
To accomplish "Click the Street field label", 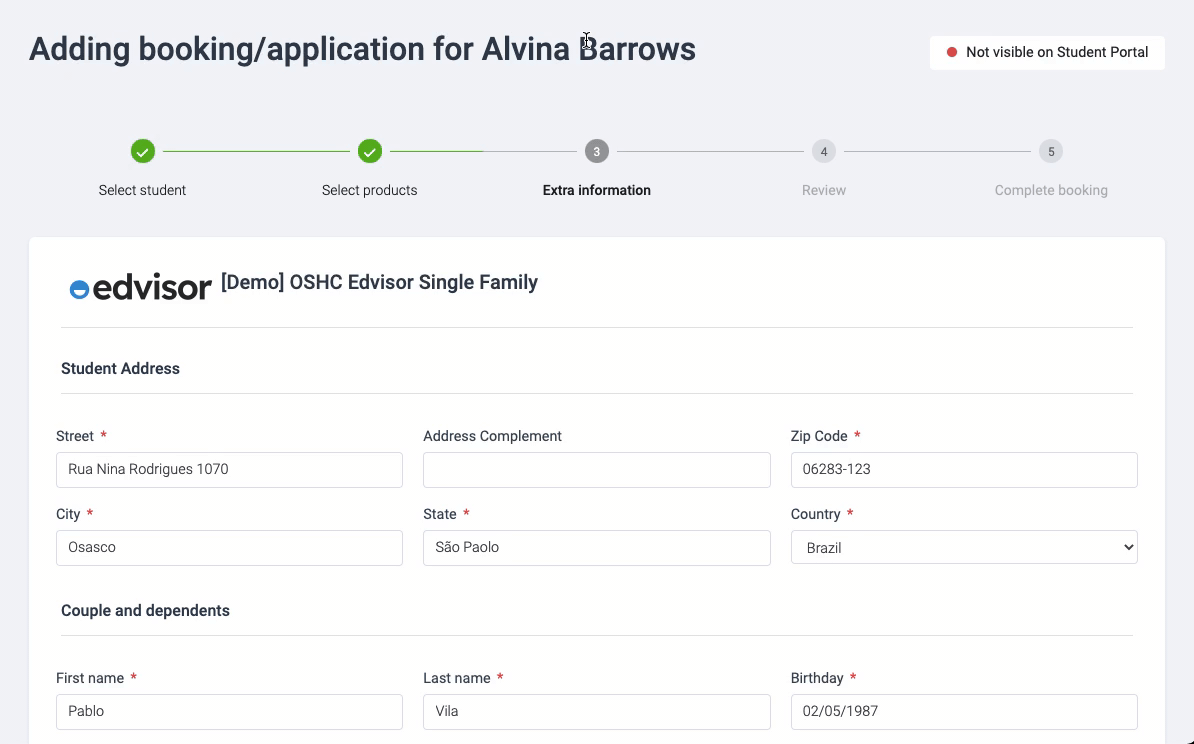I will click(x=75, y=436).
